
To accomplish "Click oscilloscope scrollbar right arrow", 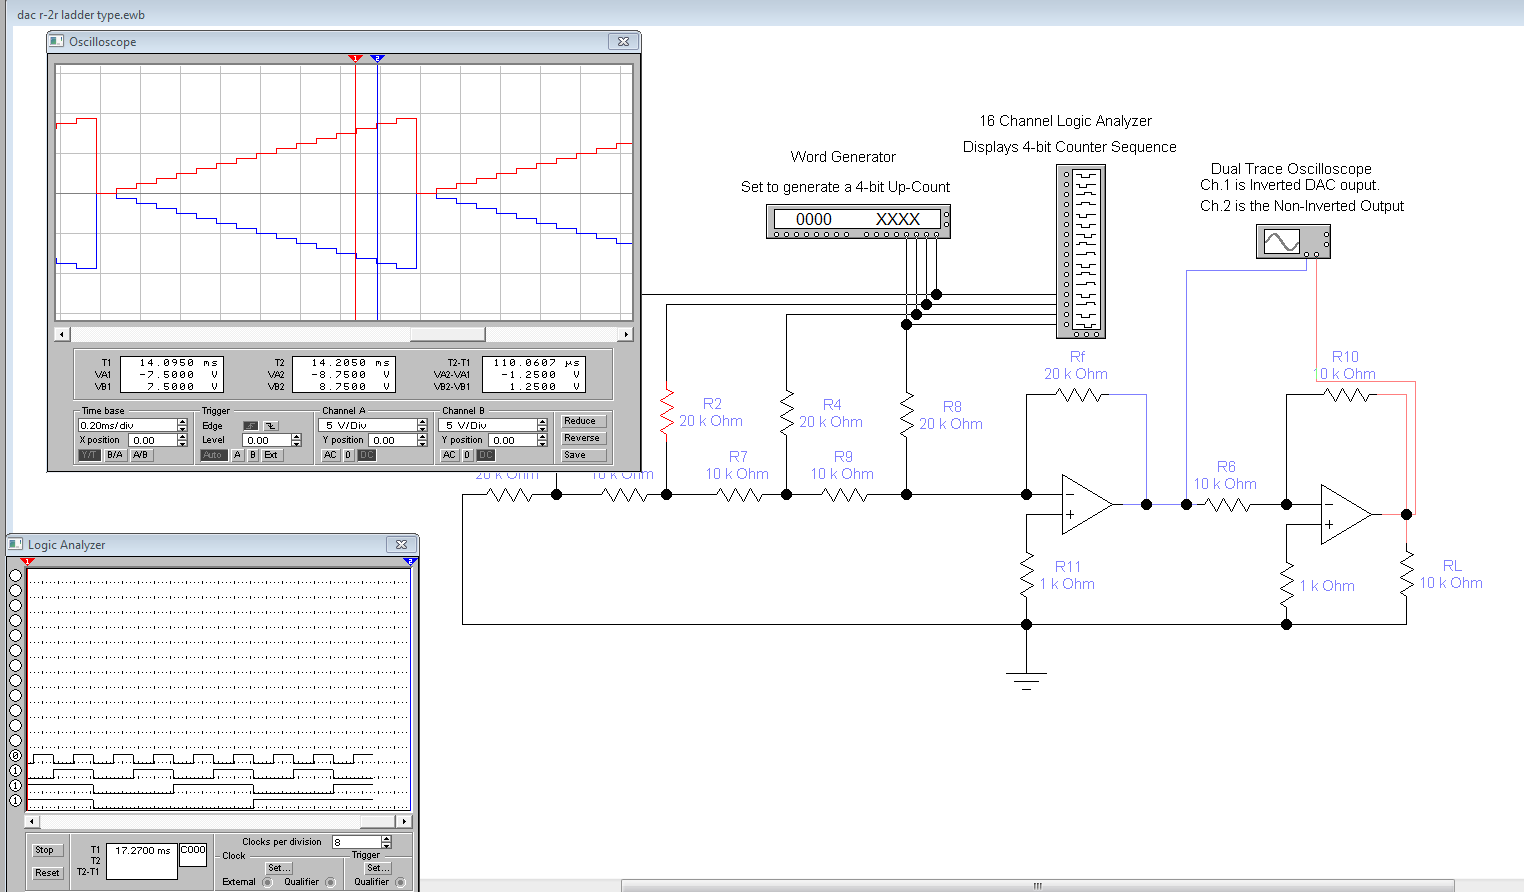I will 626,334.
